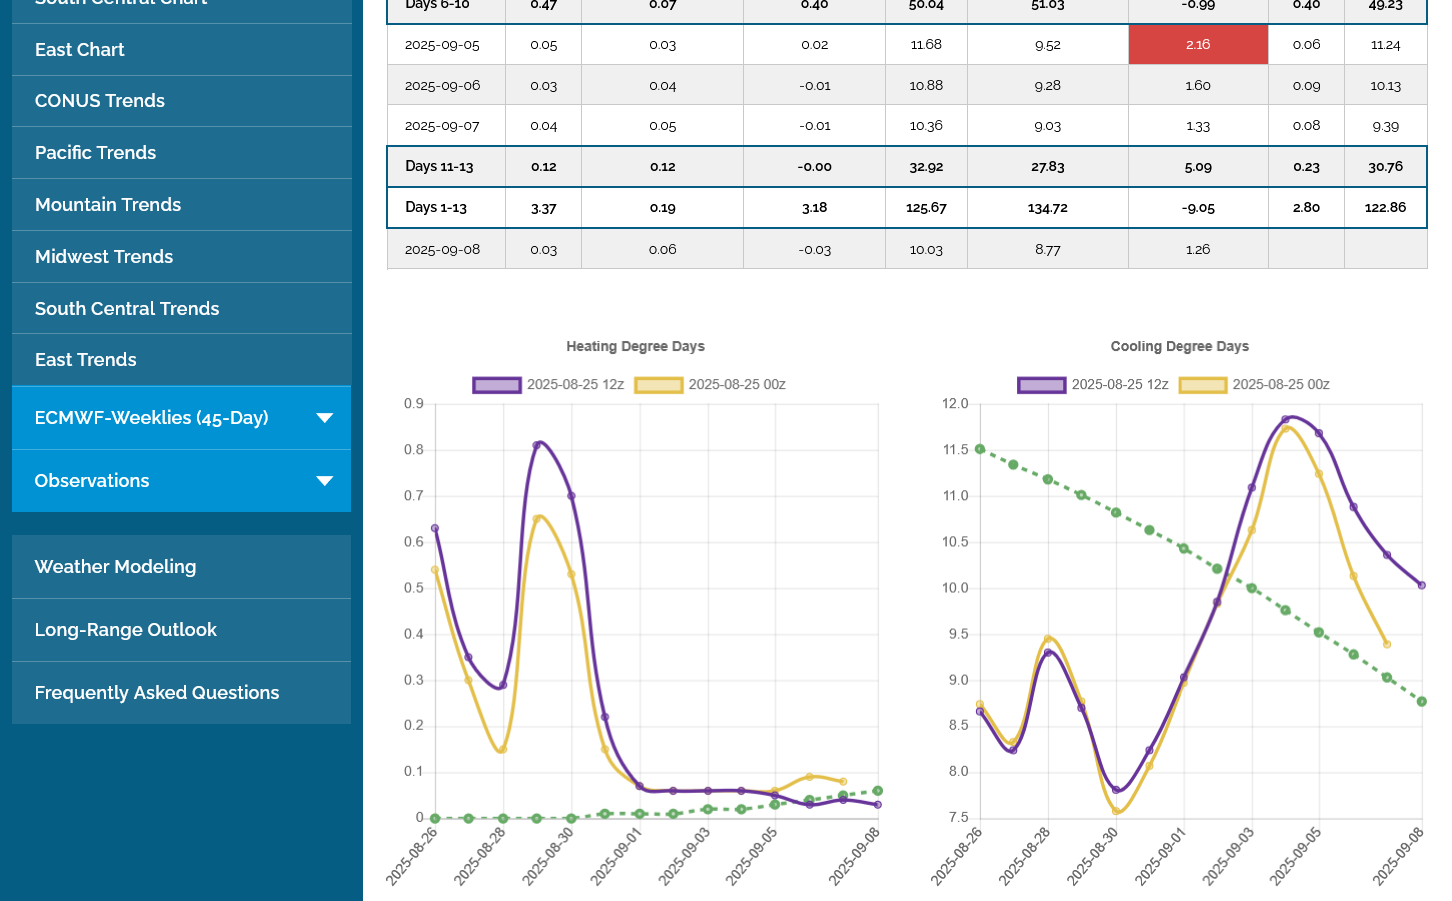Expand the ECMWF-Weeklies dropdown arrow
Image resolution: width=1452 pixels, height=901 pixels.
point(324,418)
